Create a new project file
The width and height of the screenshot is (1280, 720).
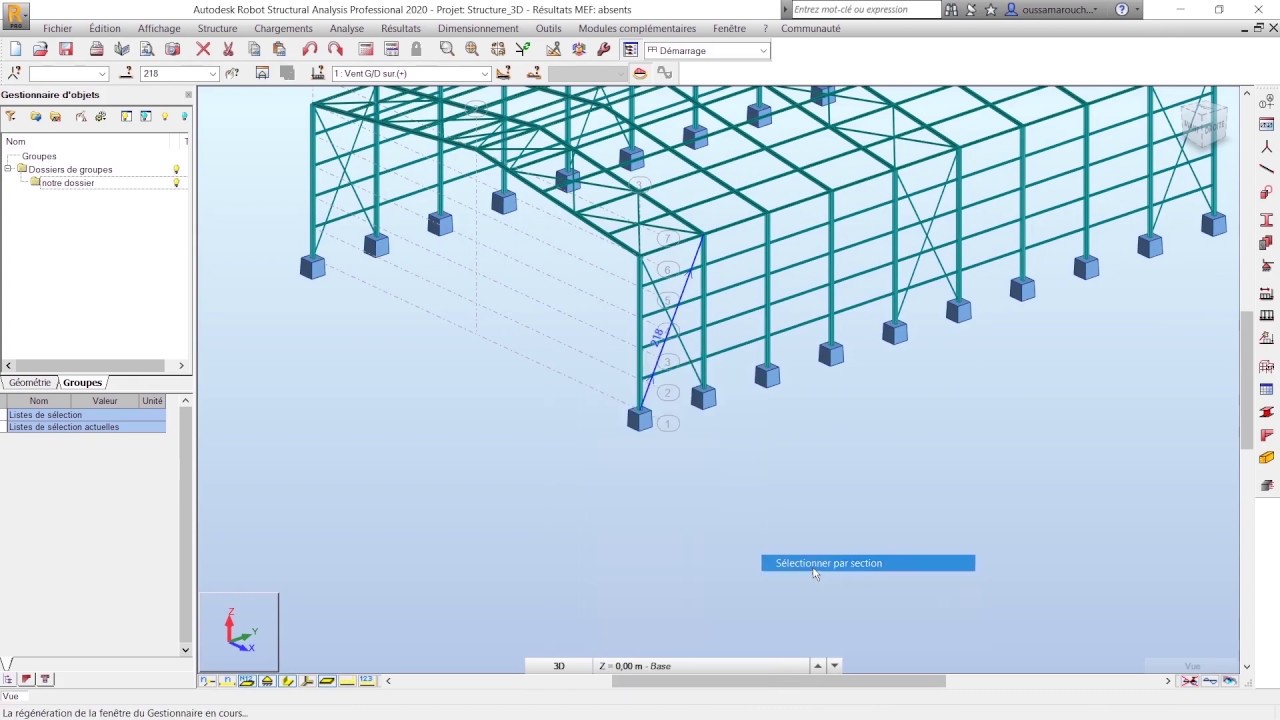click(15, 50)
